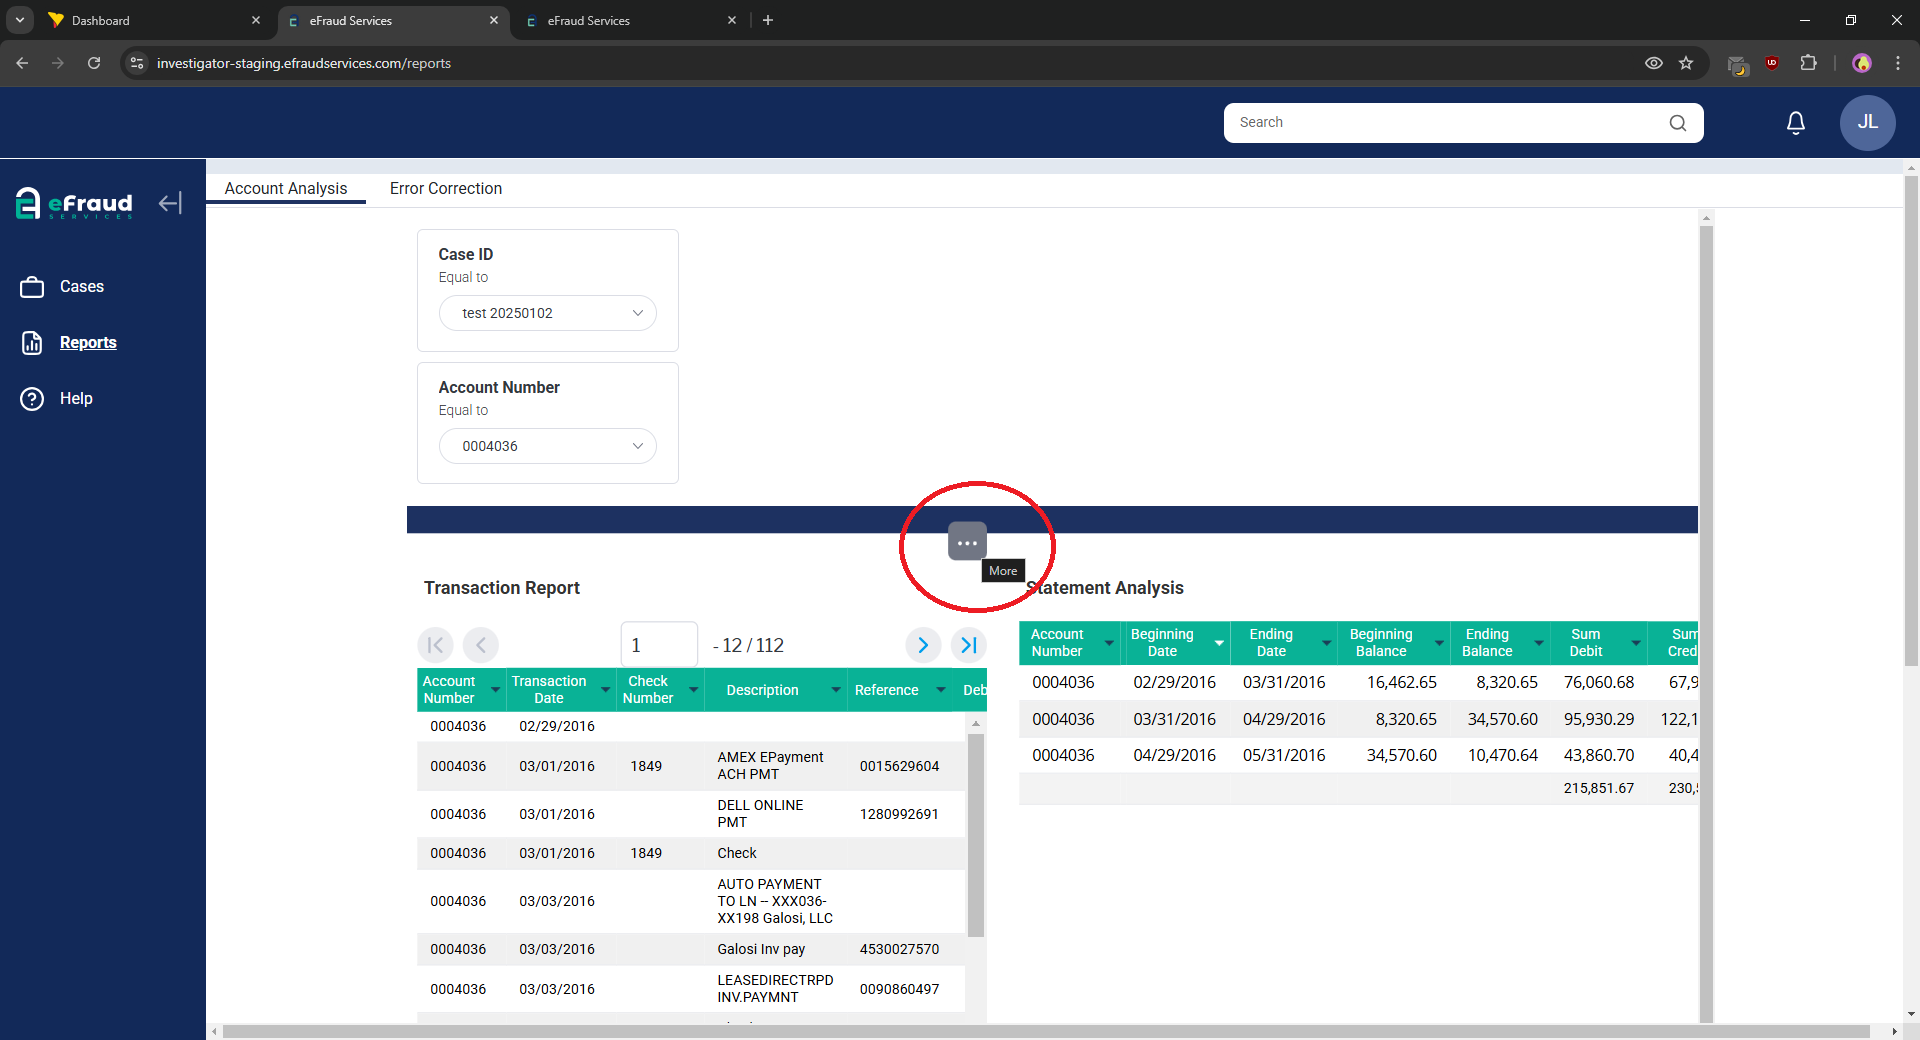This screenshot has height=1040, width=1920.
Task: Select total sum debit 215,851.67
Action: click(x=1598, y=789)
